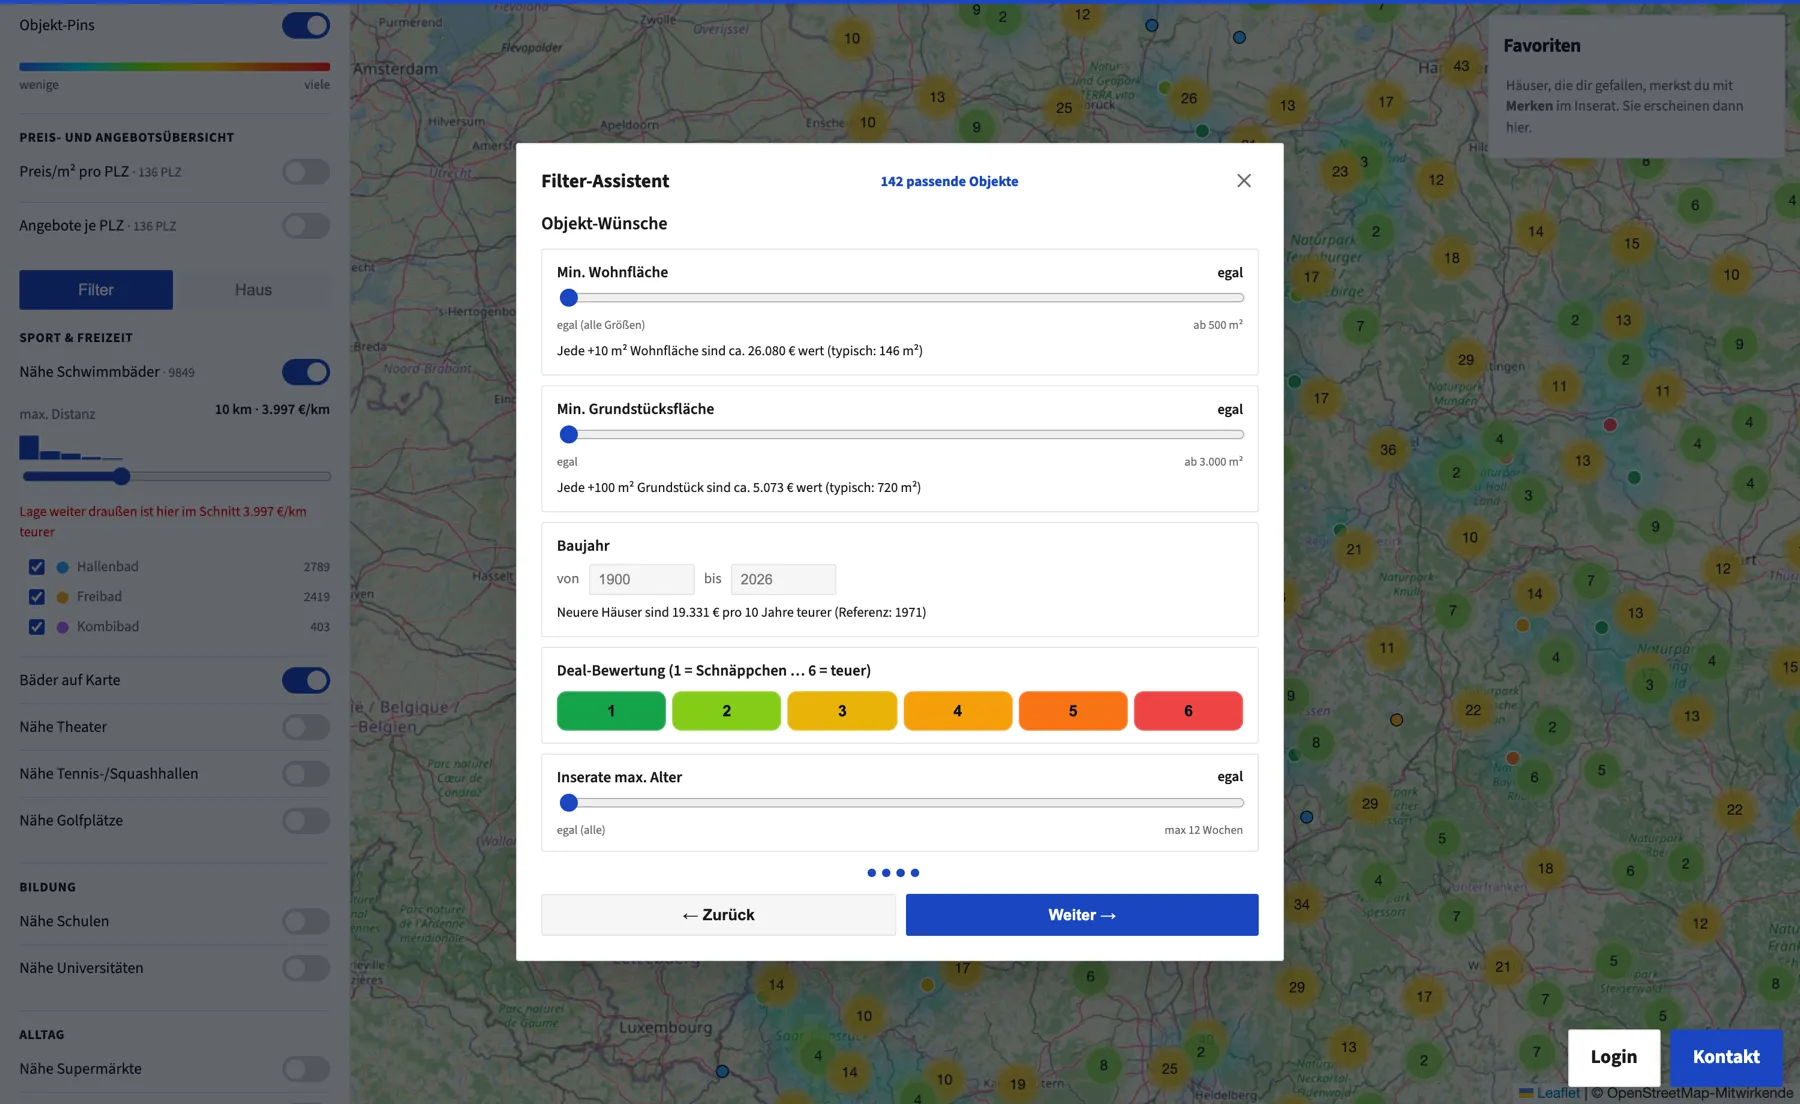1800x1104 pixels.
Task: Click the Baujahr von field
Action: tap(641, 579)
